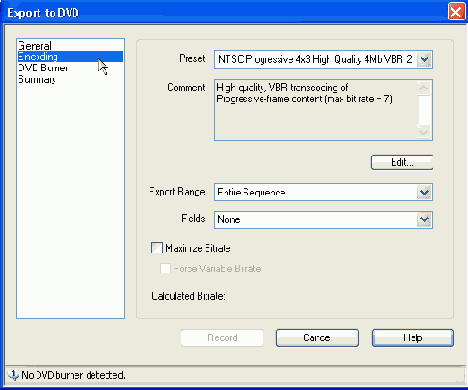
Task: Click the Entire Sequence range field
Action: 315,192
